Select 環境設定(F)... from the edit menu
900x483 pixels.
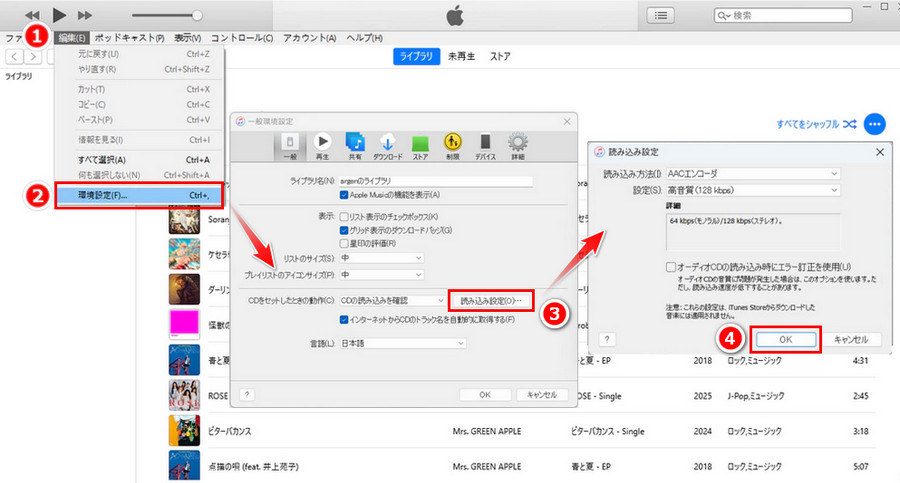point(139,195)
